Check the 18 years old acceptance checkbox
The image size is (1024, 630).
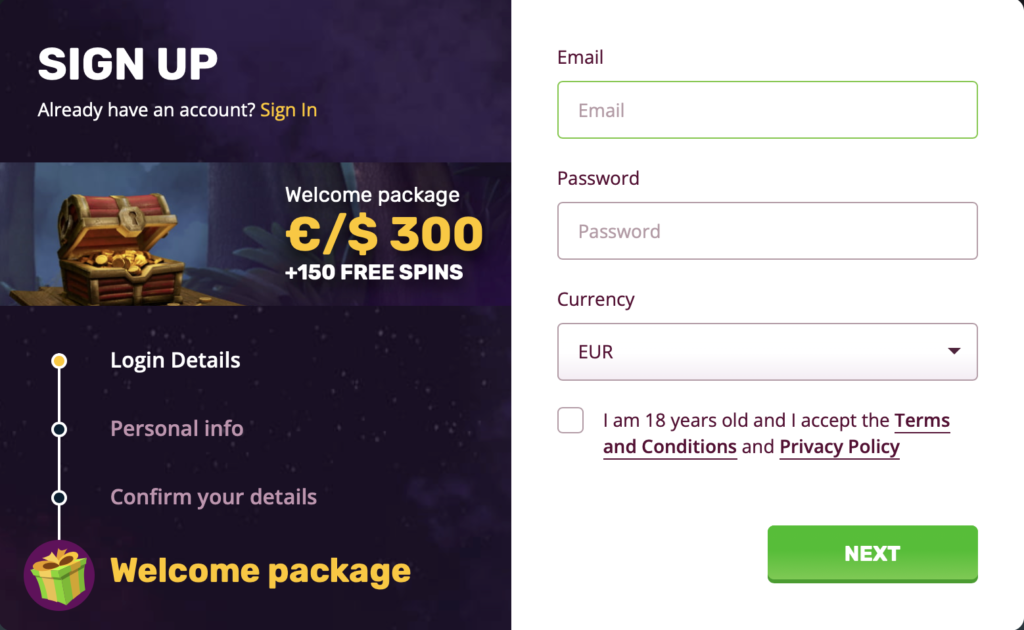click(570, 420)
